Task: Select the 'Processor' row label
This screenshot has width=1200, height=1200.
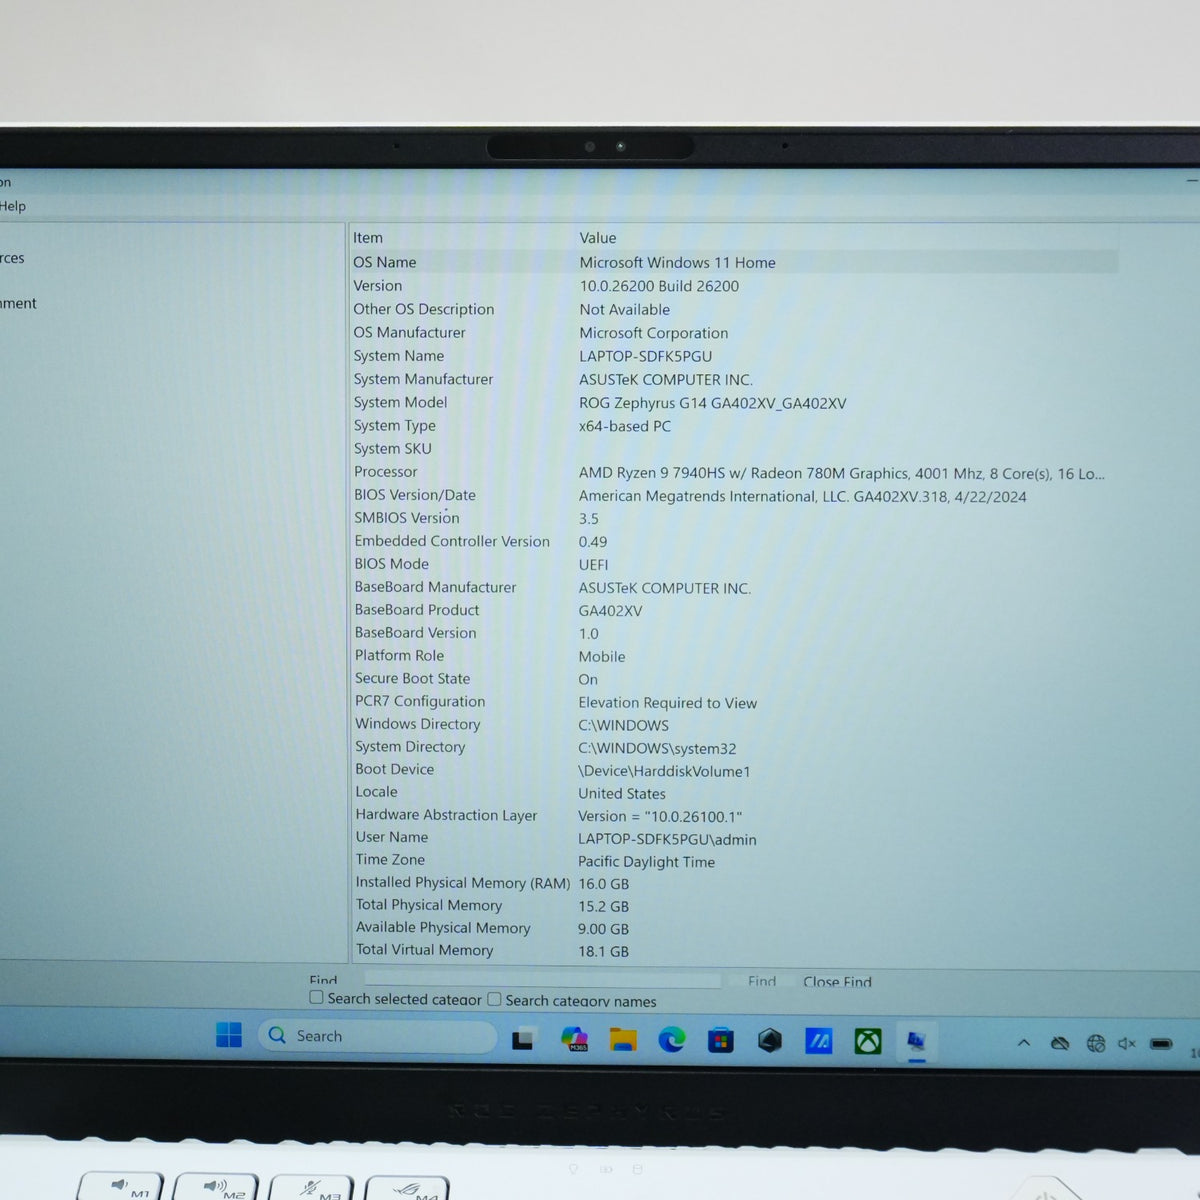Action: pyautogui.click(x=386, y=472)
